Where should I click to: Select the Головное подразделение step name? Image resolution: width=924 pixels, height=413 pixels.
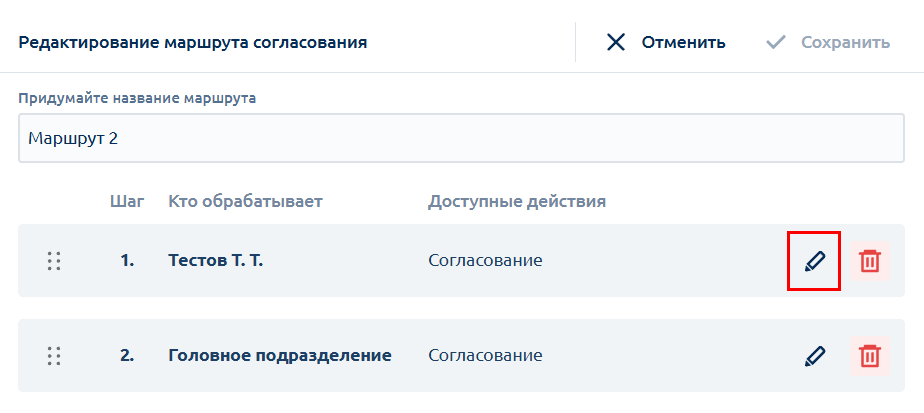[x=280, y=356]
